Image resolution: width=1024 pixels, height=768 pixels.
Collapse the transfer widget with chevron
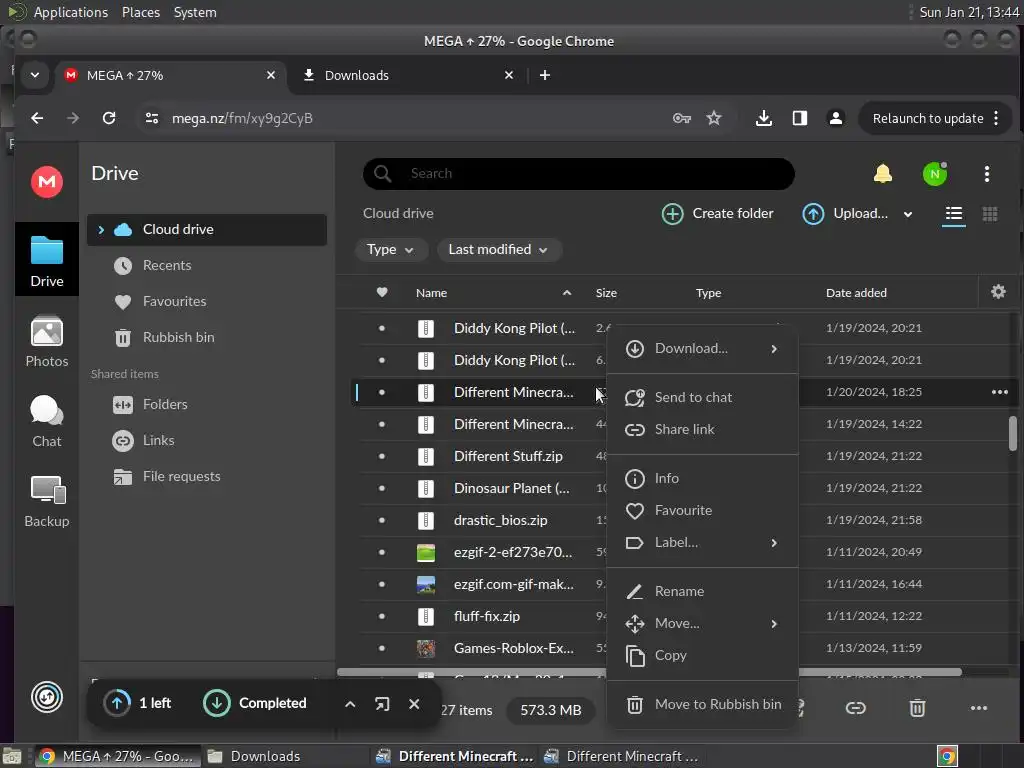pos(350,704)
